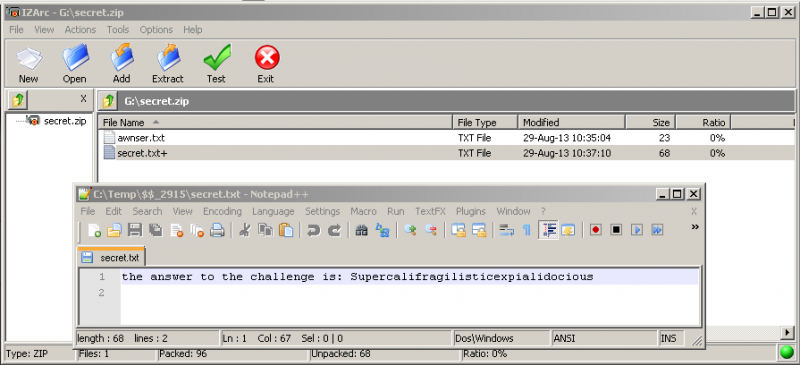Open the IZArc Tools menu
This screenshot has width=800, height=365.
tap(118, 30)
